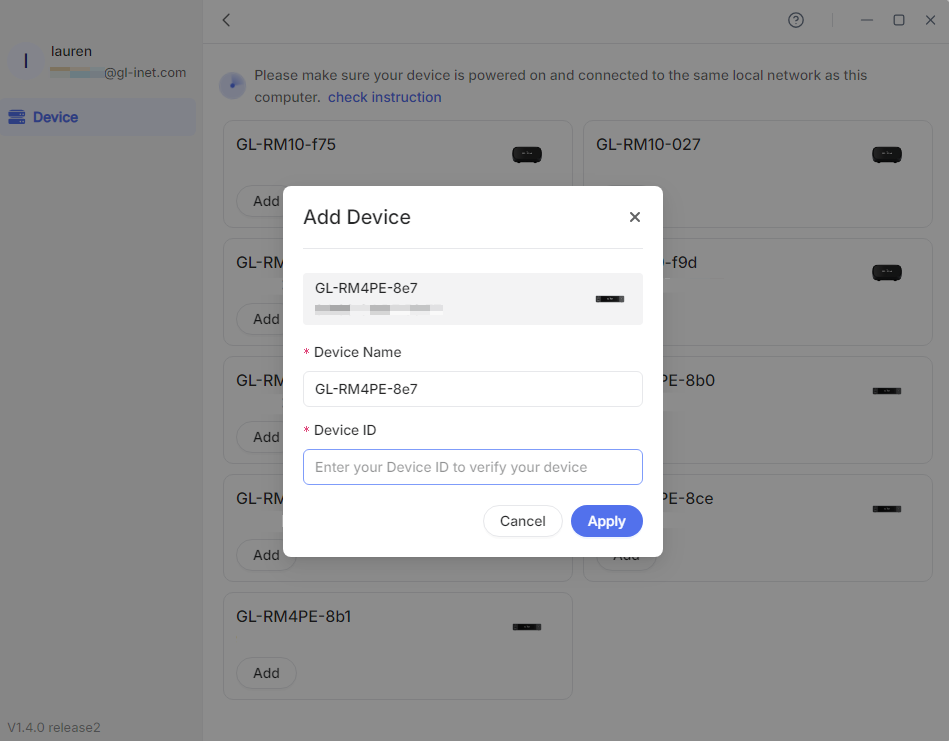The width and height of the screenshot is (949, 741).
Task: Go back using the back arrow
Action: (226, 20)
